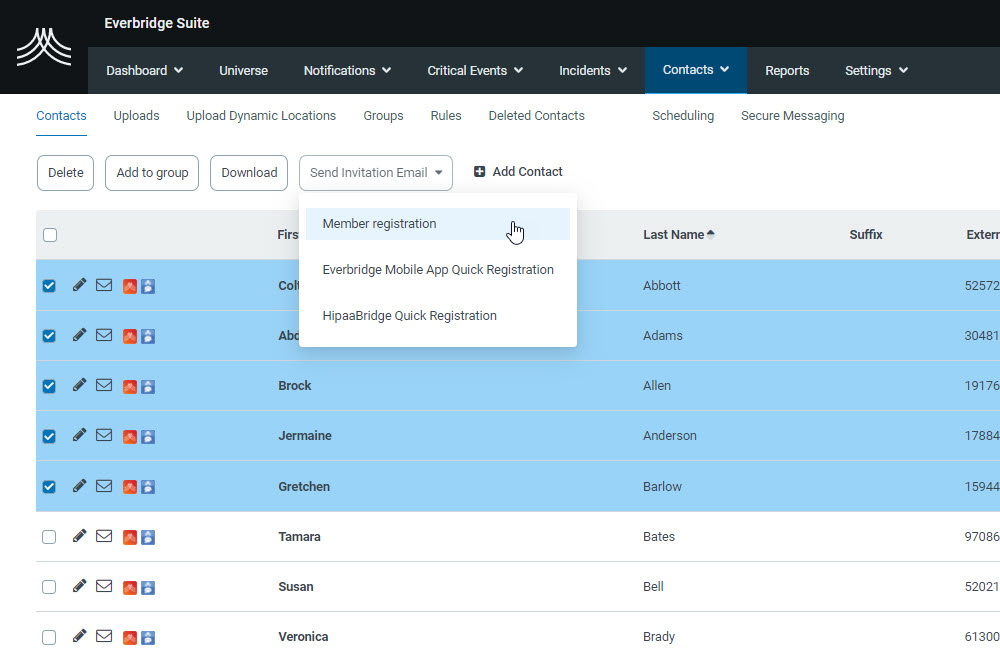Switch to the Groups tab
This screenshot has width=1000, height=653.
383,115
